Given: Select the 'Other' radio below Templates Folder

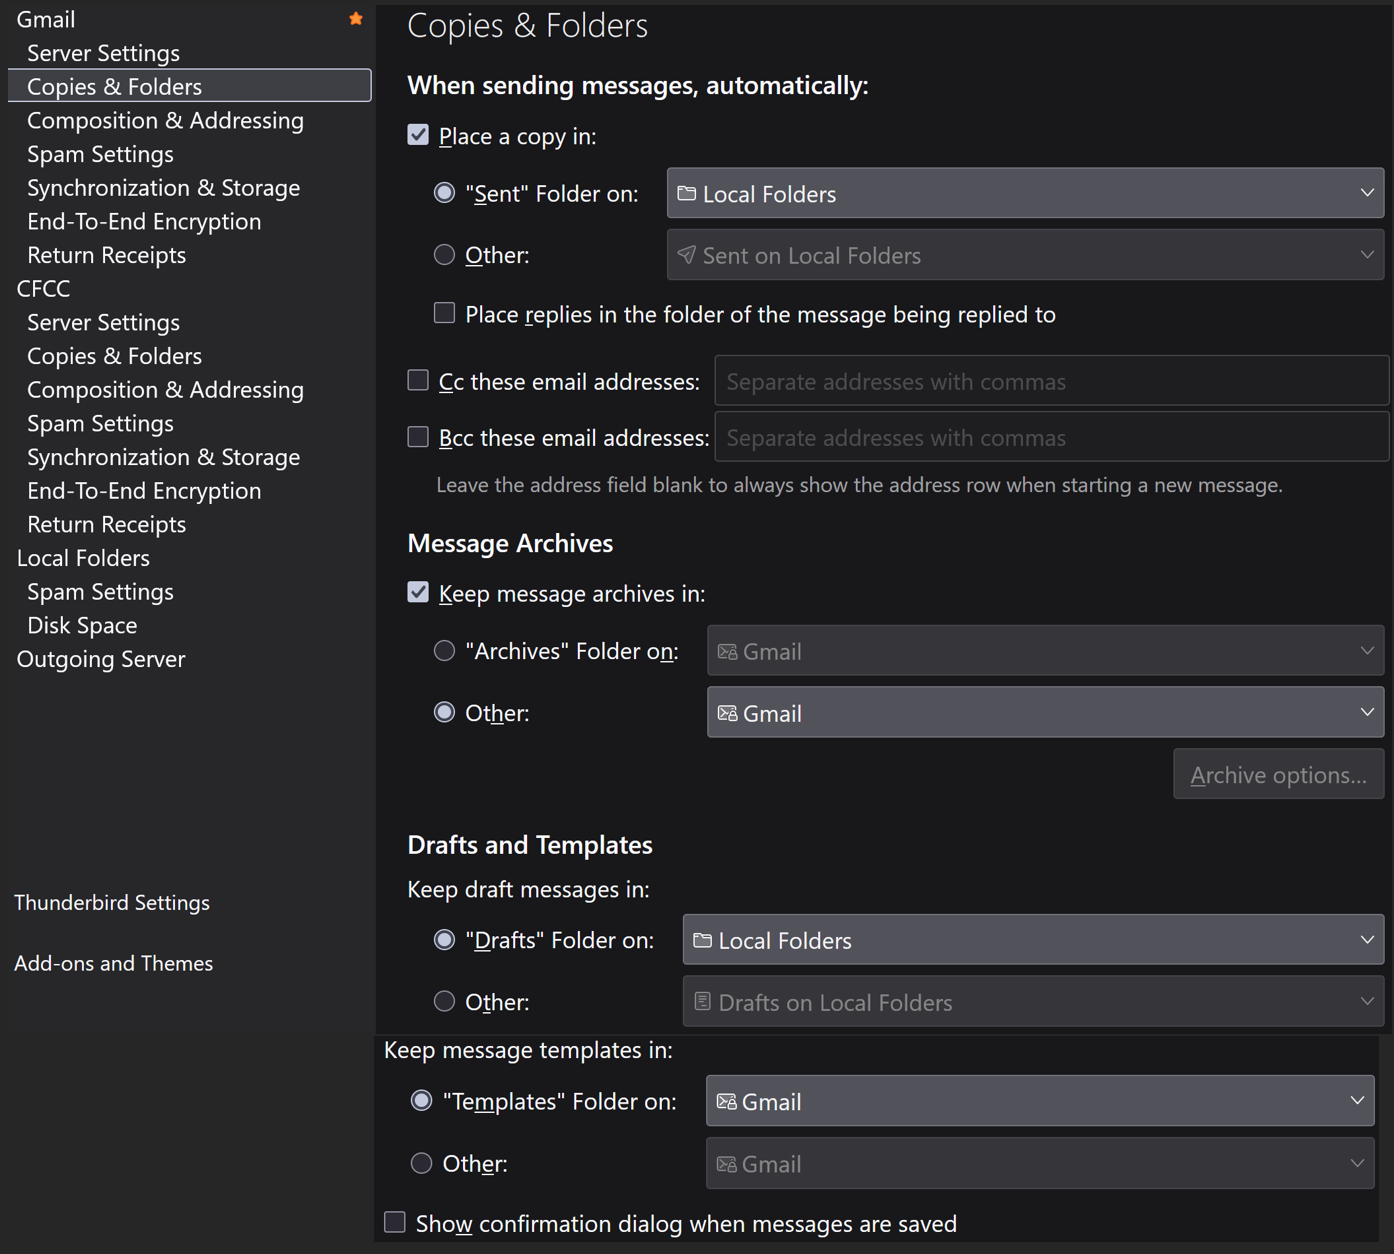Looking at the screenshot, I should [x=421, y=1163].
